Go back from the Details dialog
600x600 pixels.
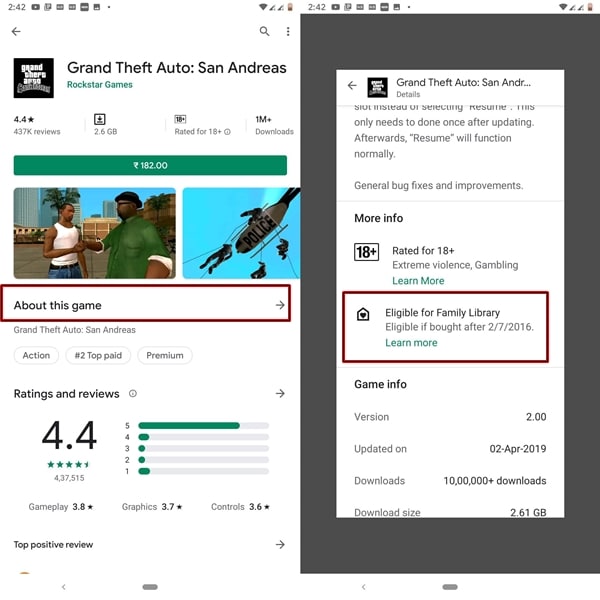click(352, 85)
